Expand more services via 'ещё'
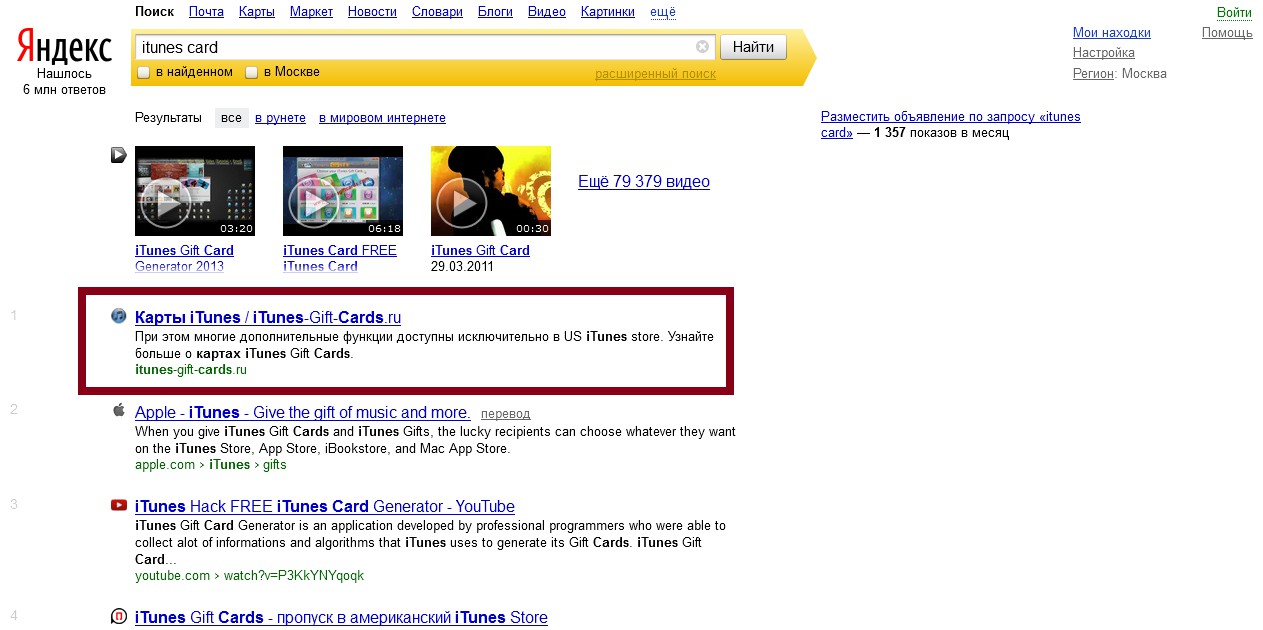Image resolution: width=1263 pixels, height=630 pixels. [663, 12]
